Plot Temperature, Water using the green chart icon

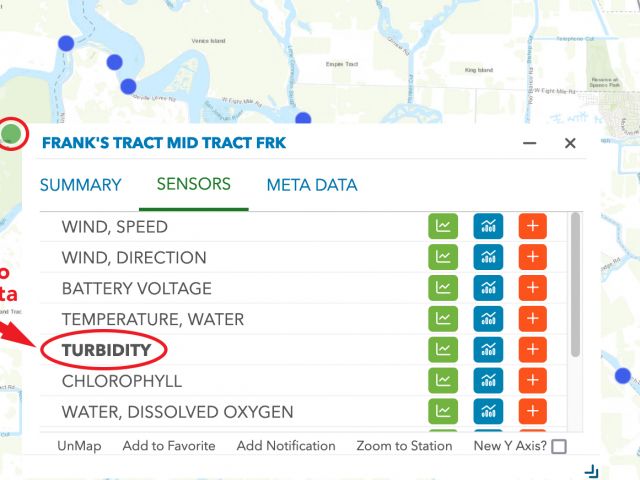443,318
